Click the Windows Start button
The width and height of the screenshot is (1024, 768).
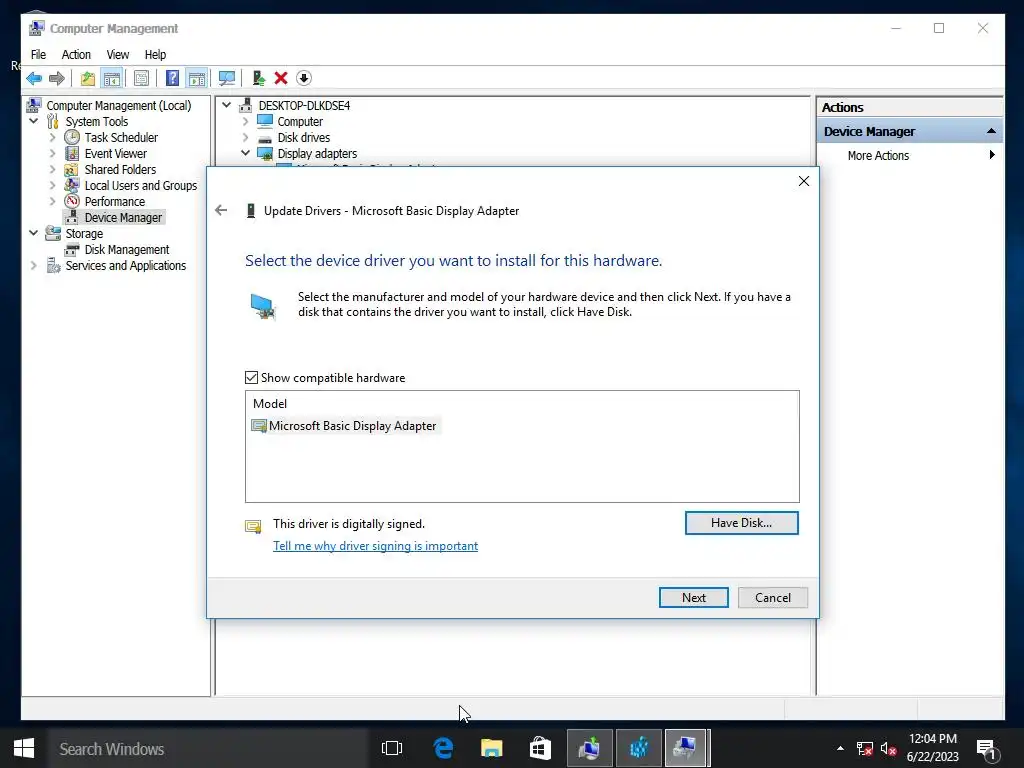pos(24,748)
